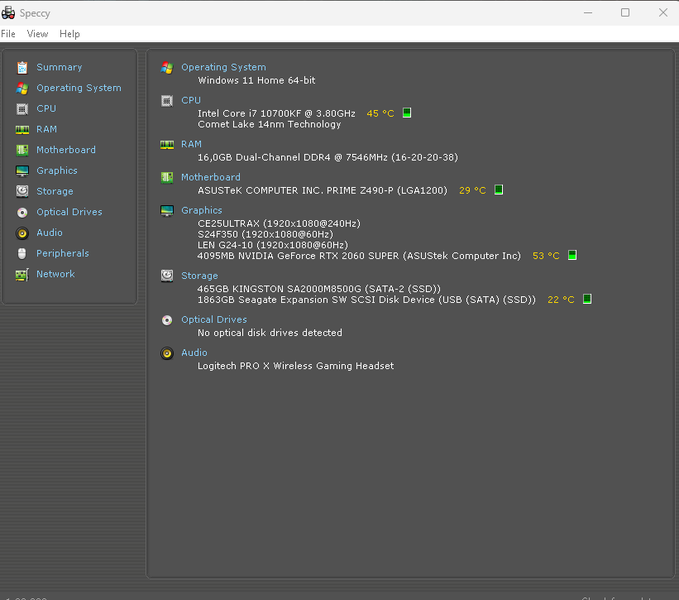The height and width of the screenshot is (600, 679).
Task: Click the 45 °C CPU temperature value
Action: coord(380,113)
